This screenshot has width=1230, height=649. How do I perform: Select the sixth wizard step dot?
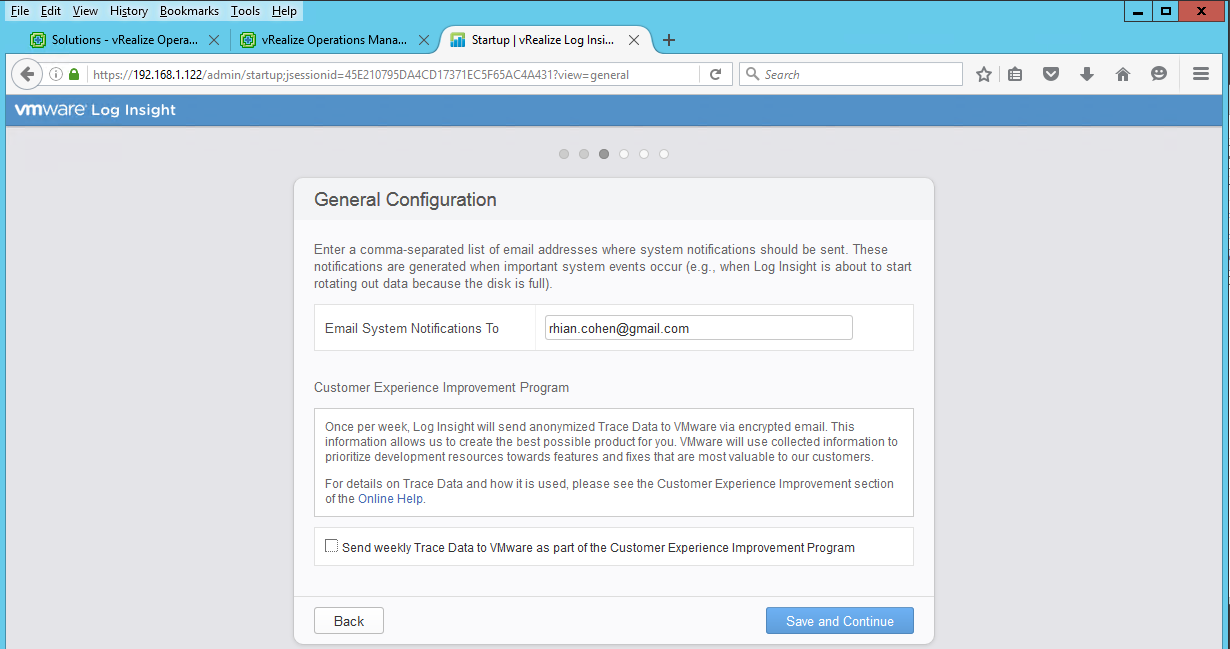pyautogui.click(x=664, y=154)
